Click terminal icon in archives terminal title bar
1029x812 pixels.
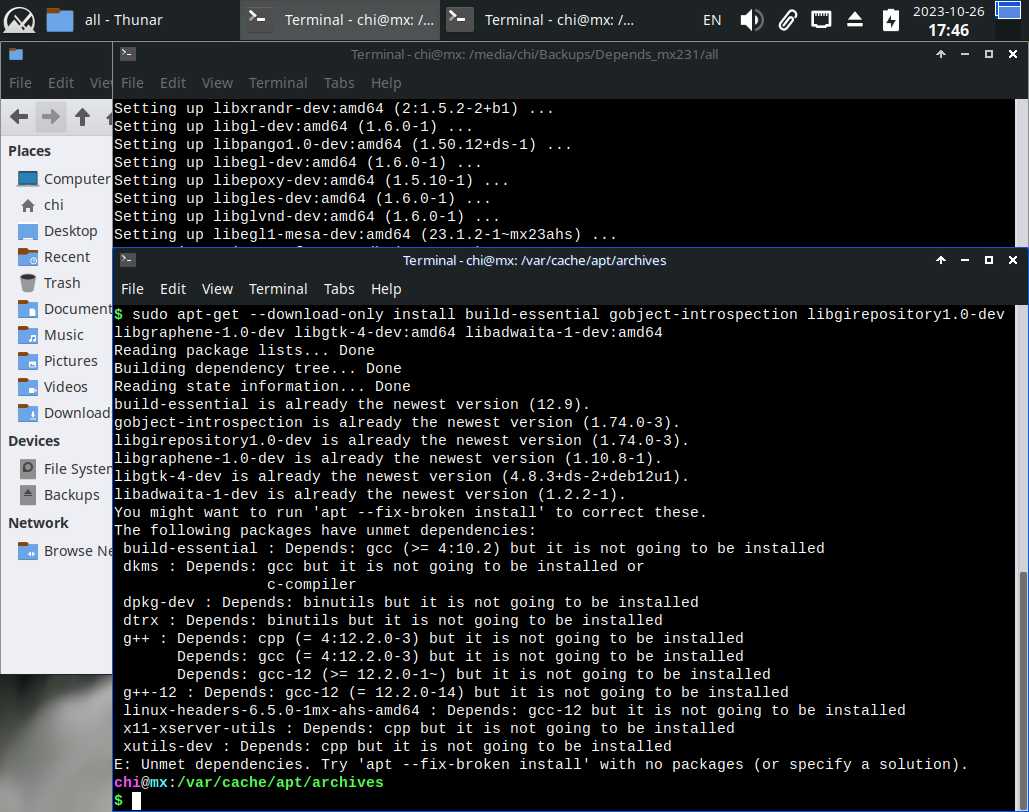tap(128, 260)
